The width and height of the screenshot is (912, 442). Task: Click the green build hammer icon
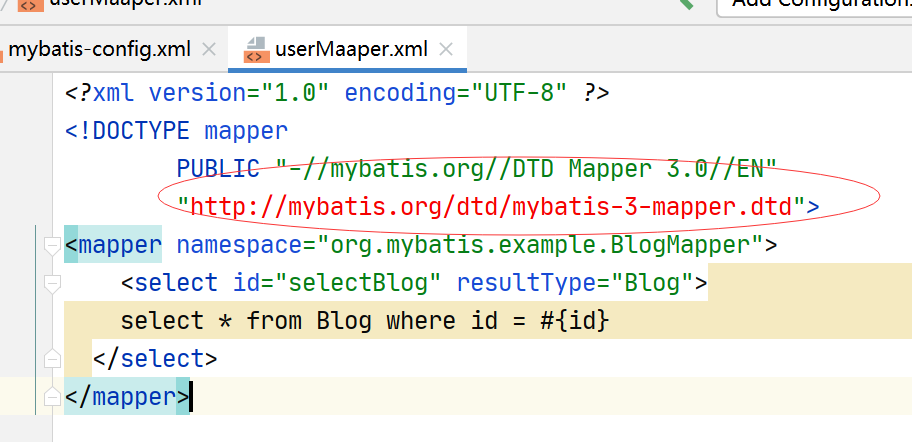pyautogui.click(x=686, y=3)
